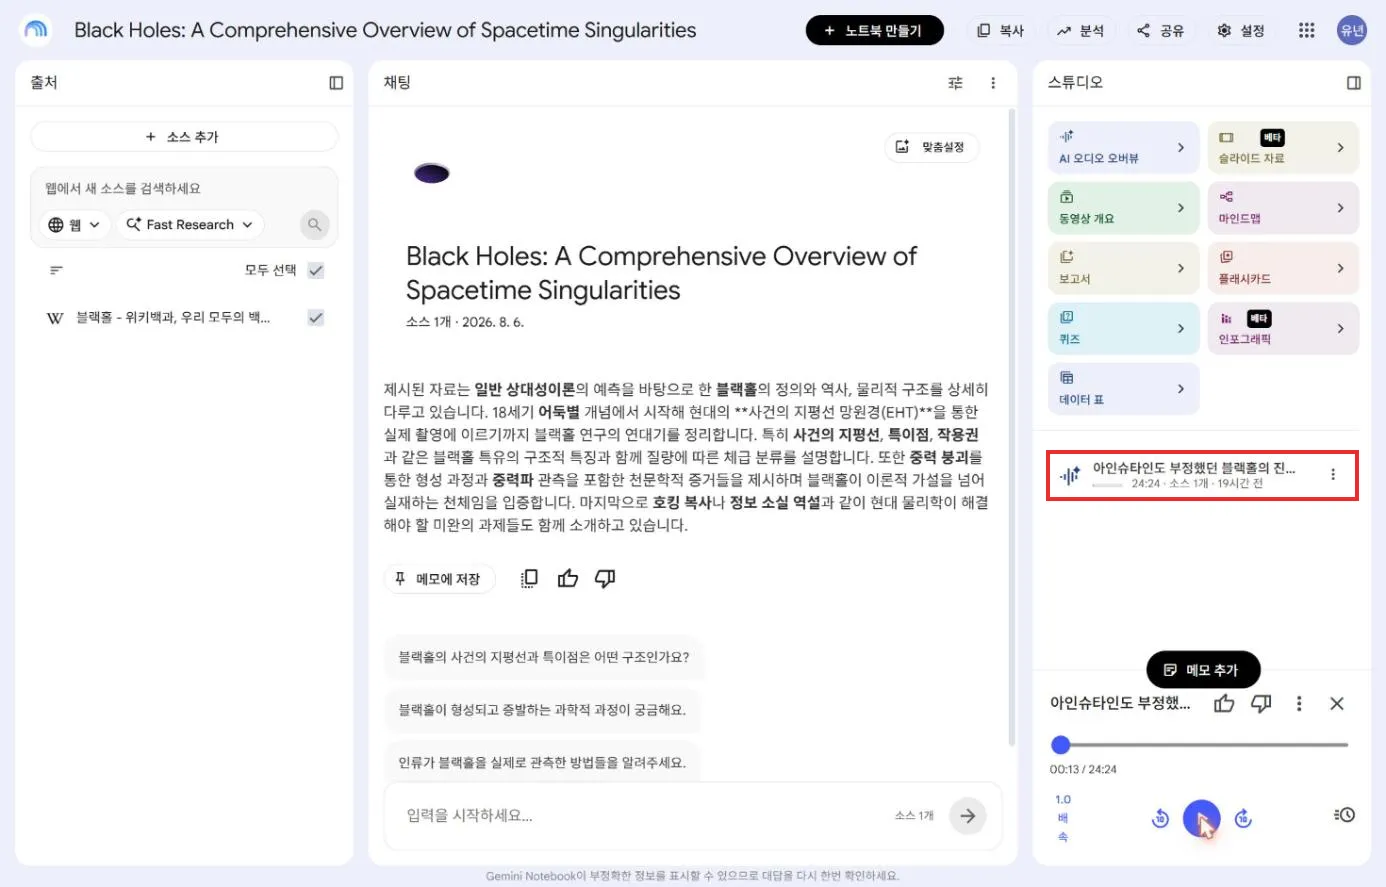Send the chat message with arrow button

(x=967, y=816)
